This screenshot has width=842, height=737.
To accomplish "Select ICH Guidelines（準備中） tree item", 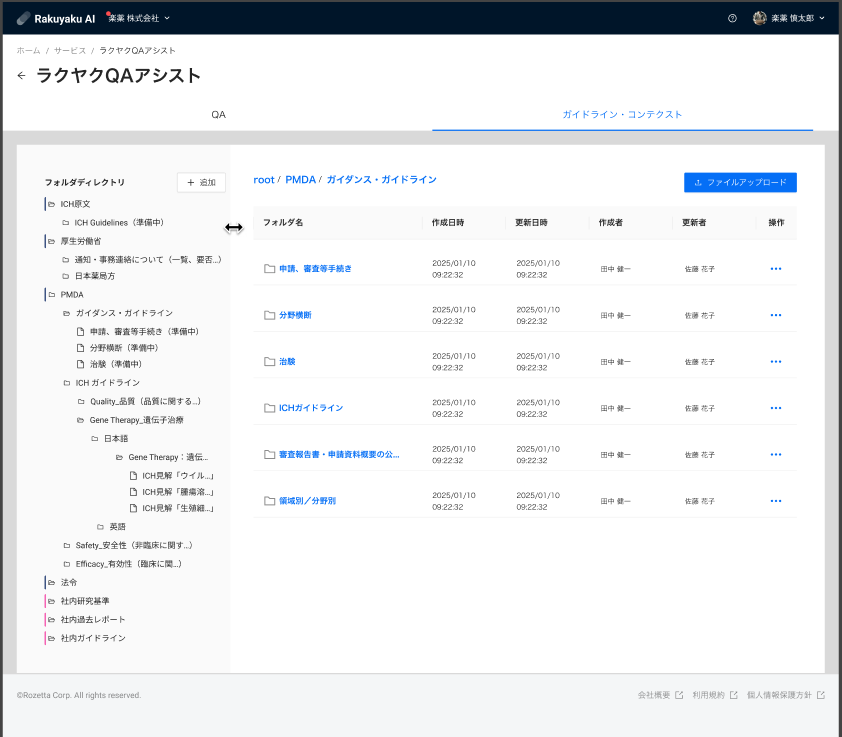I will (119, 223).
